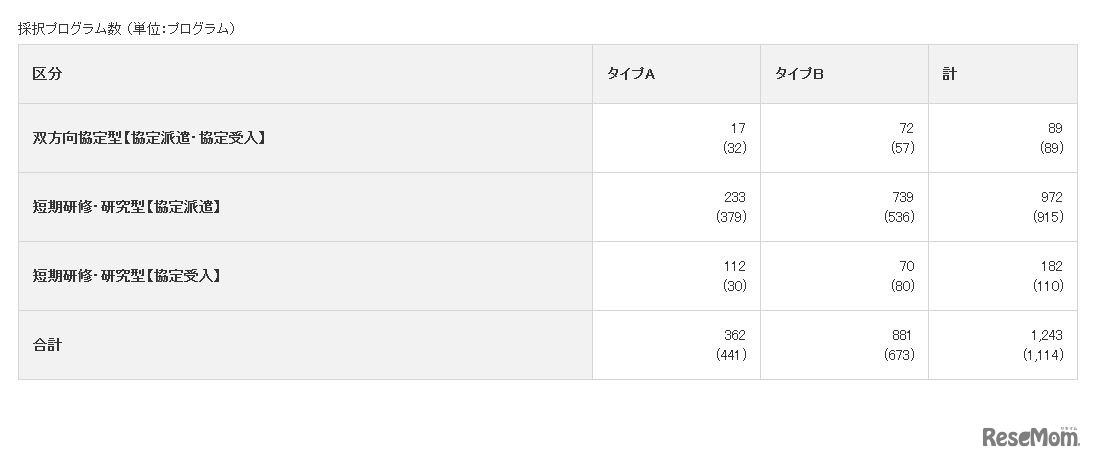
Task: Click the タイプB cell showing 72 (57)
Action: point(905,138)
